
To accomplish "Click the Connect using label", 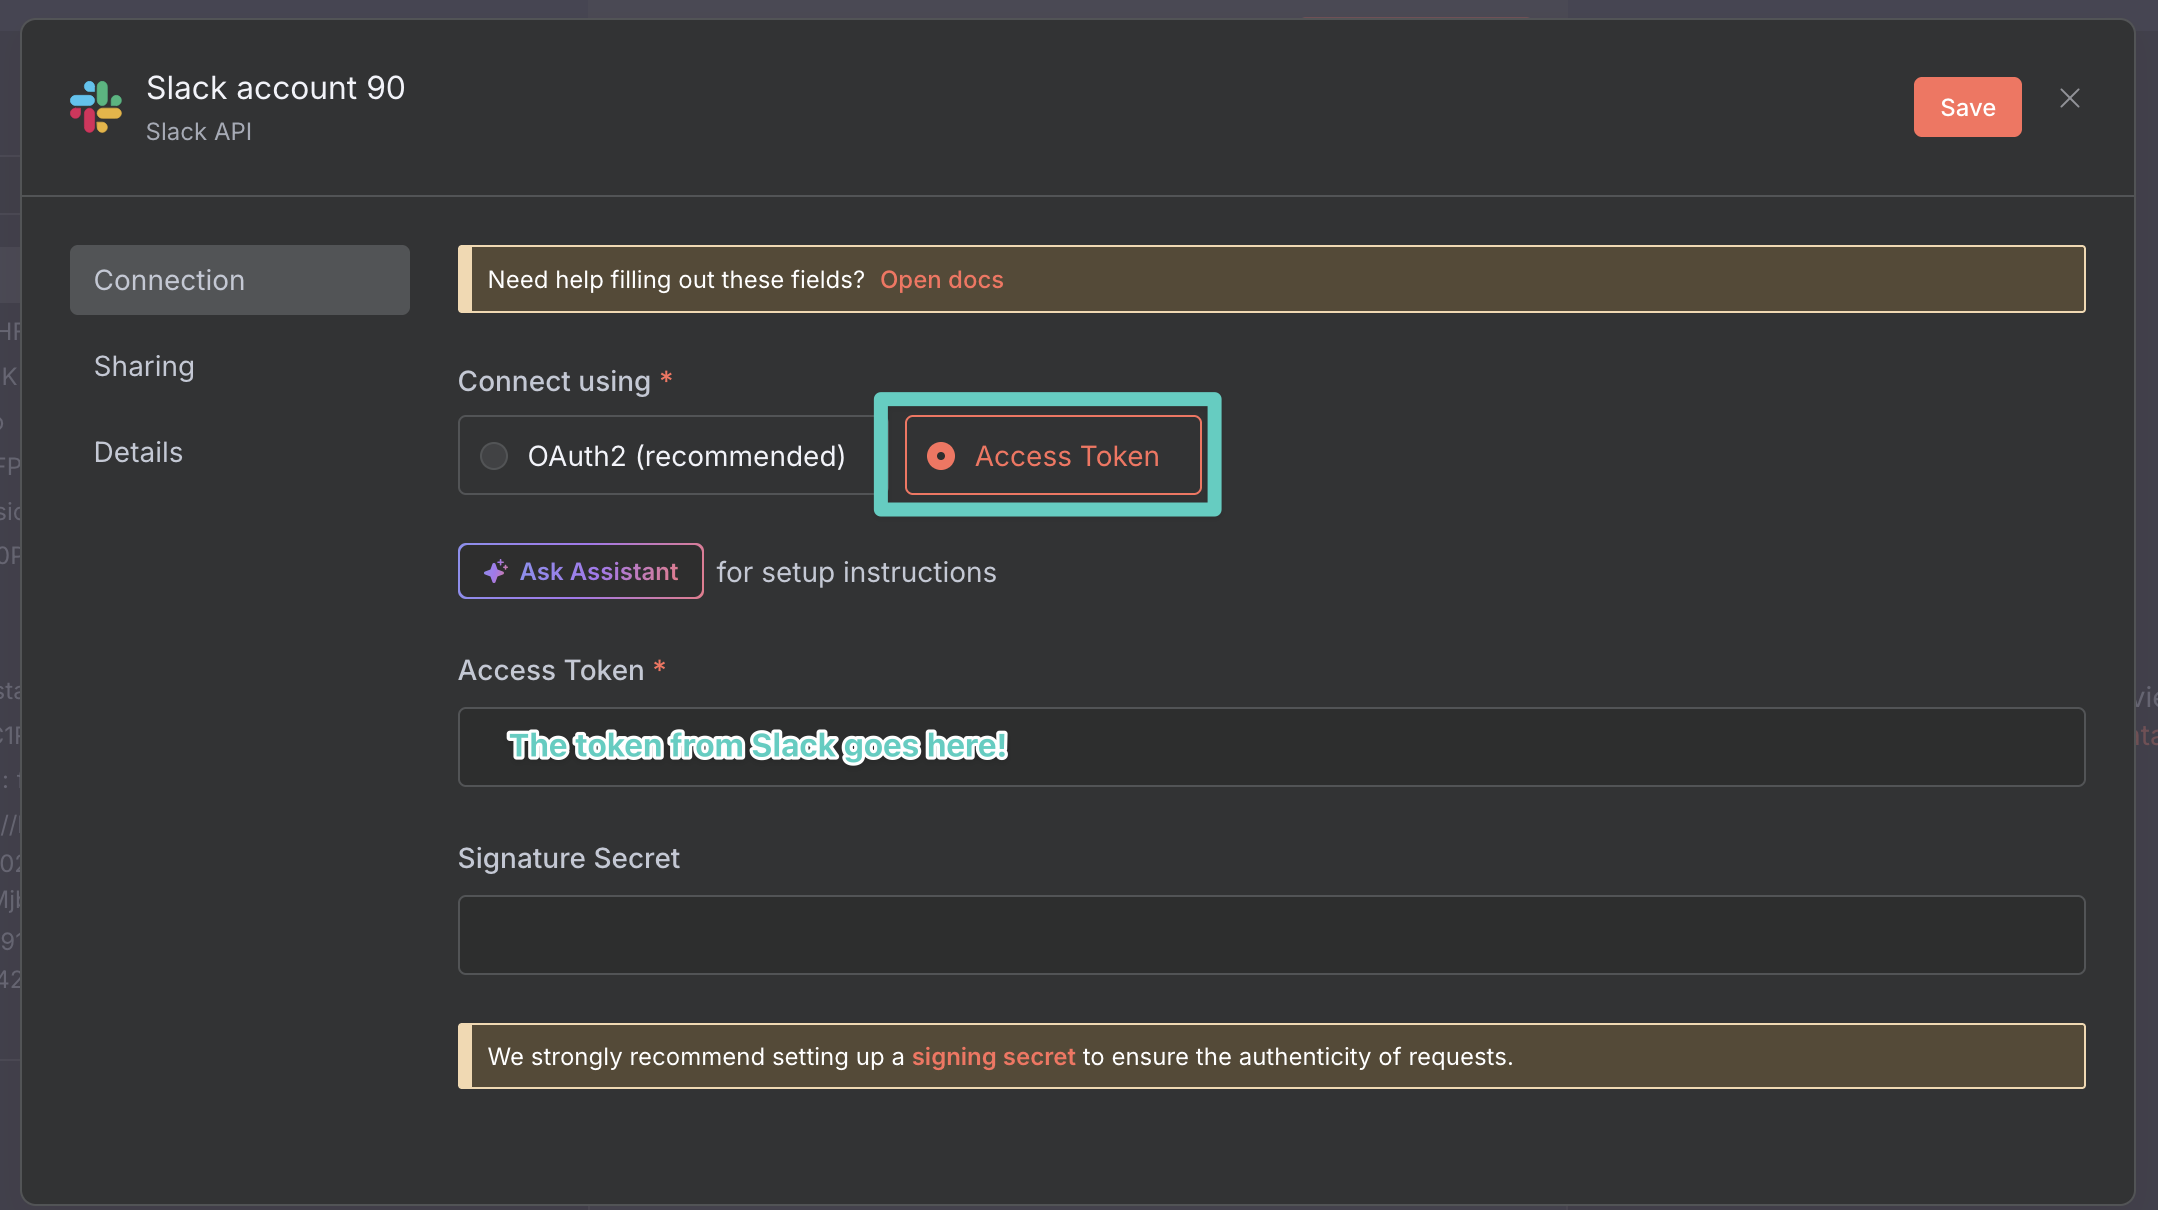I will [554, 381].
